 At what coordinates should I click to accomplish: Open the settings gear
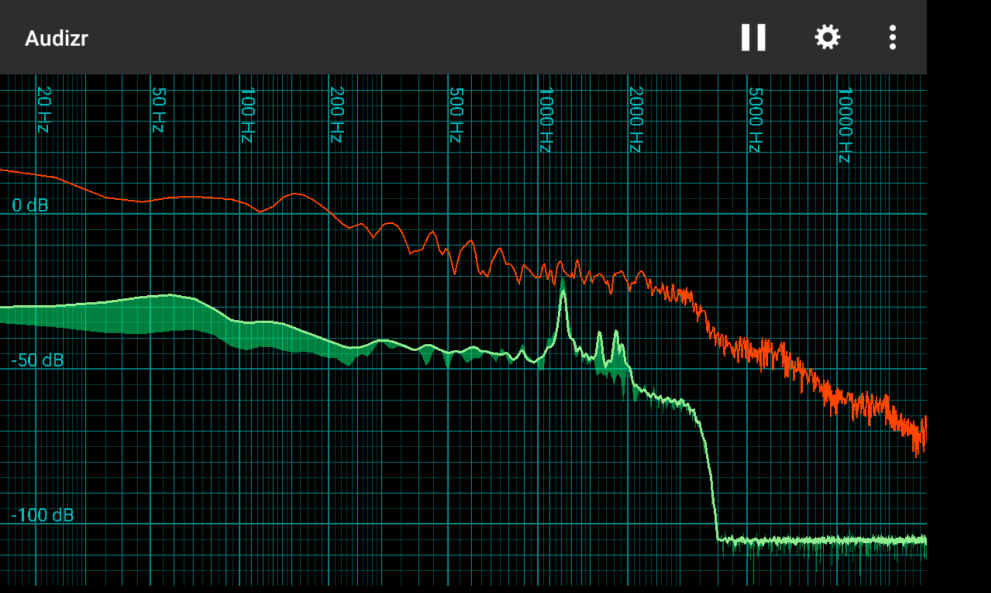pyautogui.click(x=827, y=38)
